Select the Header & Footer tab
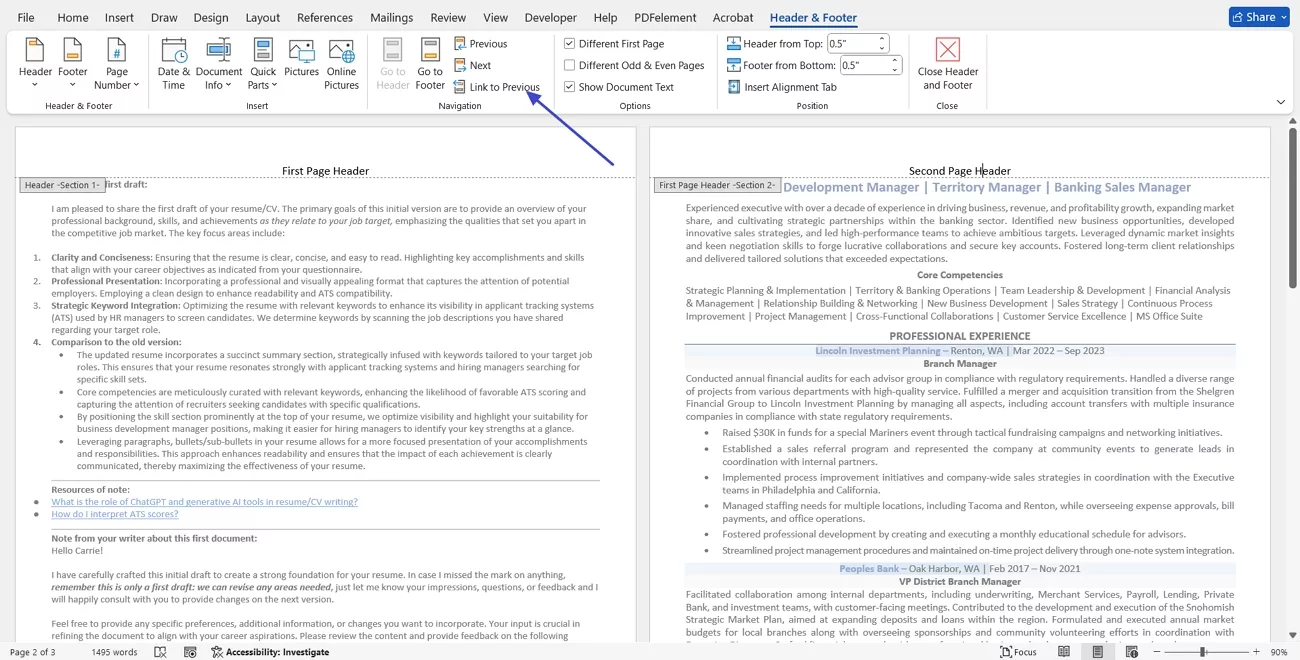1300x660 pixels. [x=813, y=18]
